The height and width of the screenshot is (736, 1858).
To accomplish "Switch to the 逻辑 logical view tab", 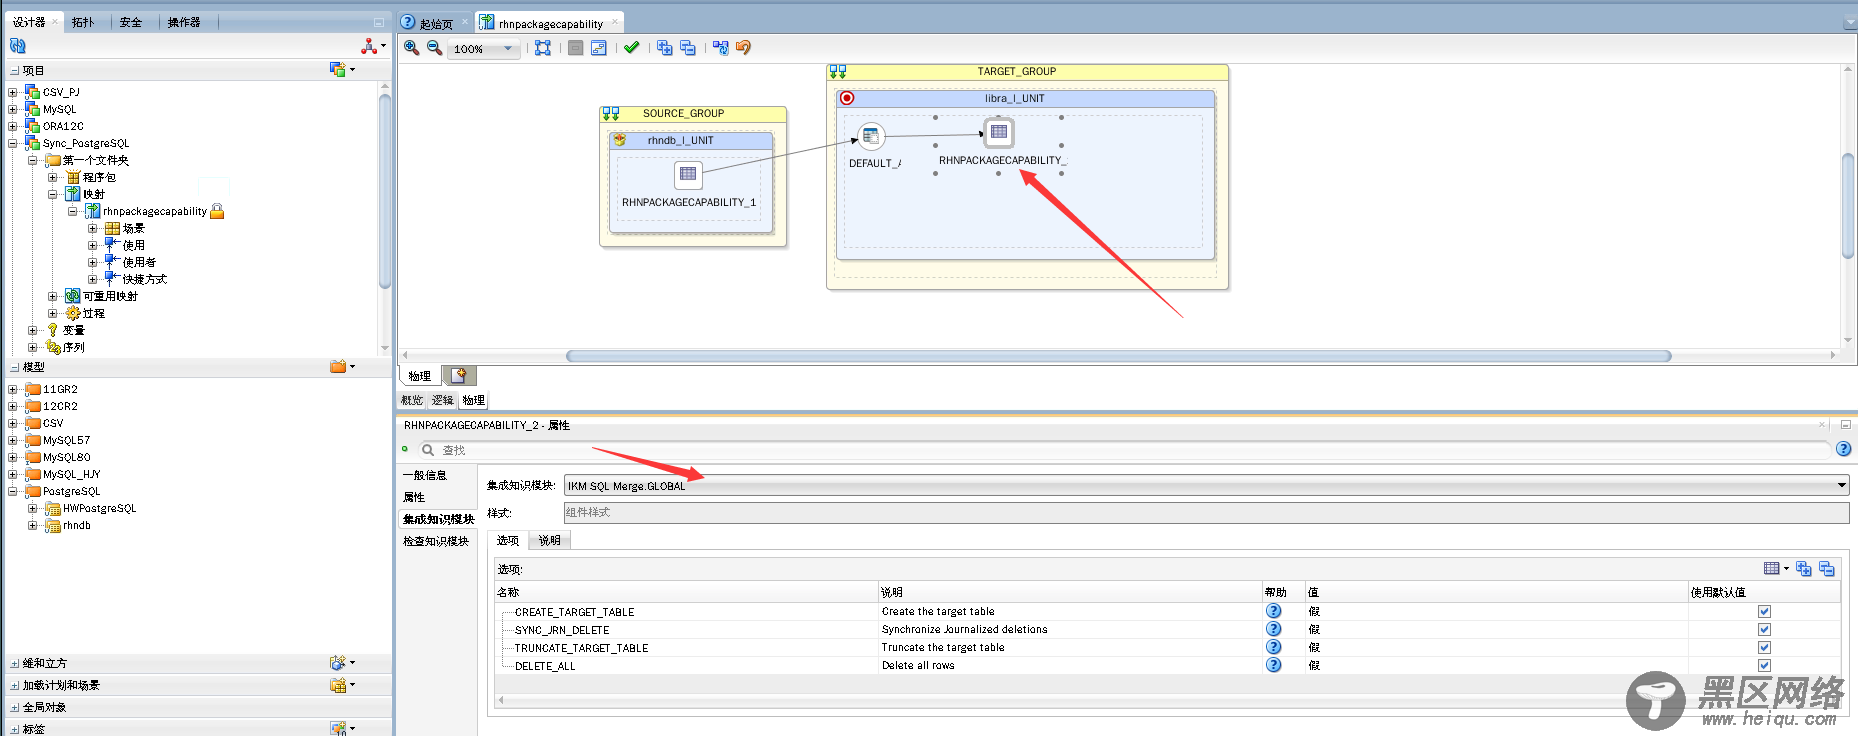I will (443, 400).
